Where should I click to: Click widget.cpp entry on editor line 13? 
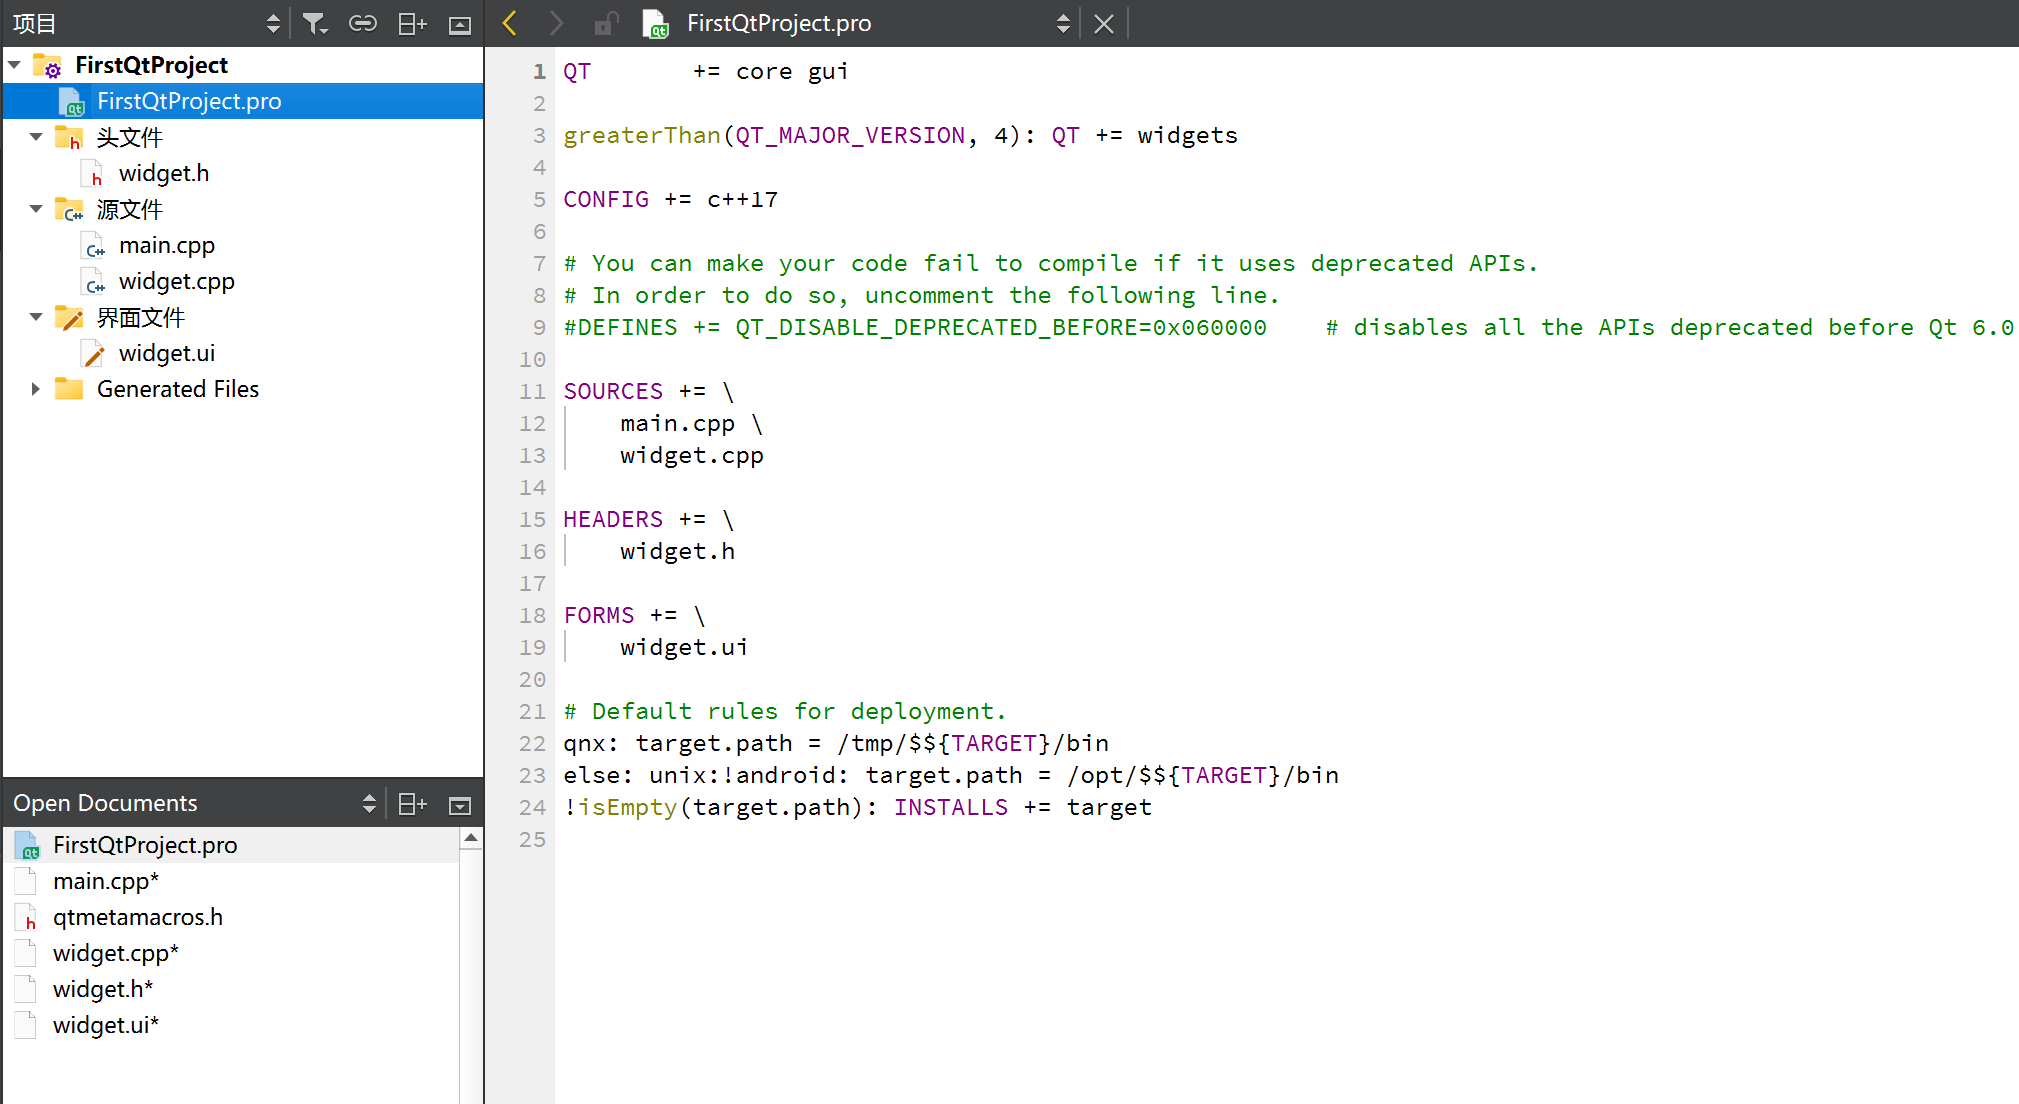point(692,455)
